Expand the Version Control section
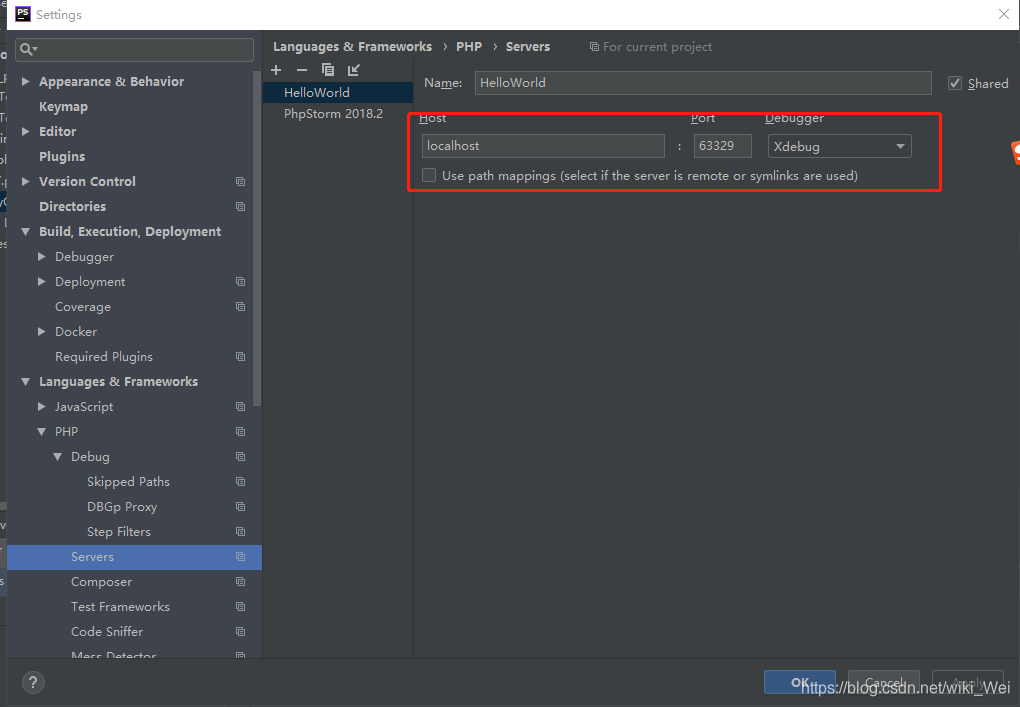Viewport: 1020px width, 707px height. point(26,181)
